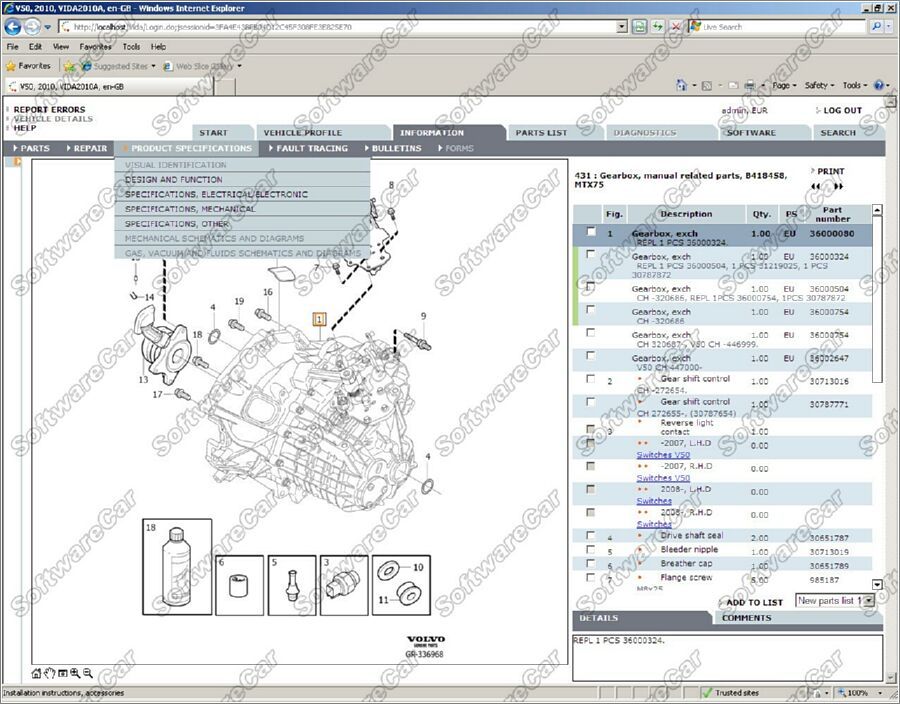Go to the previous parts page arrow
This screenshot has width=900, height=704.
point(816,186)
